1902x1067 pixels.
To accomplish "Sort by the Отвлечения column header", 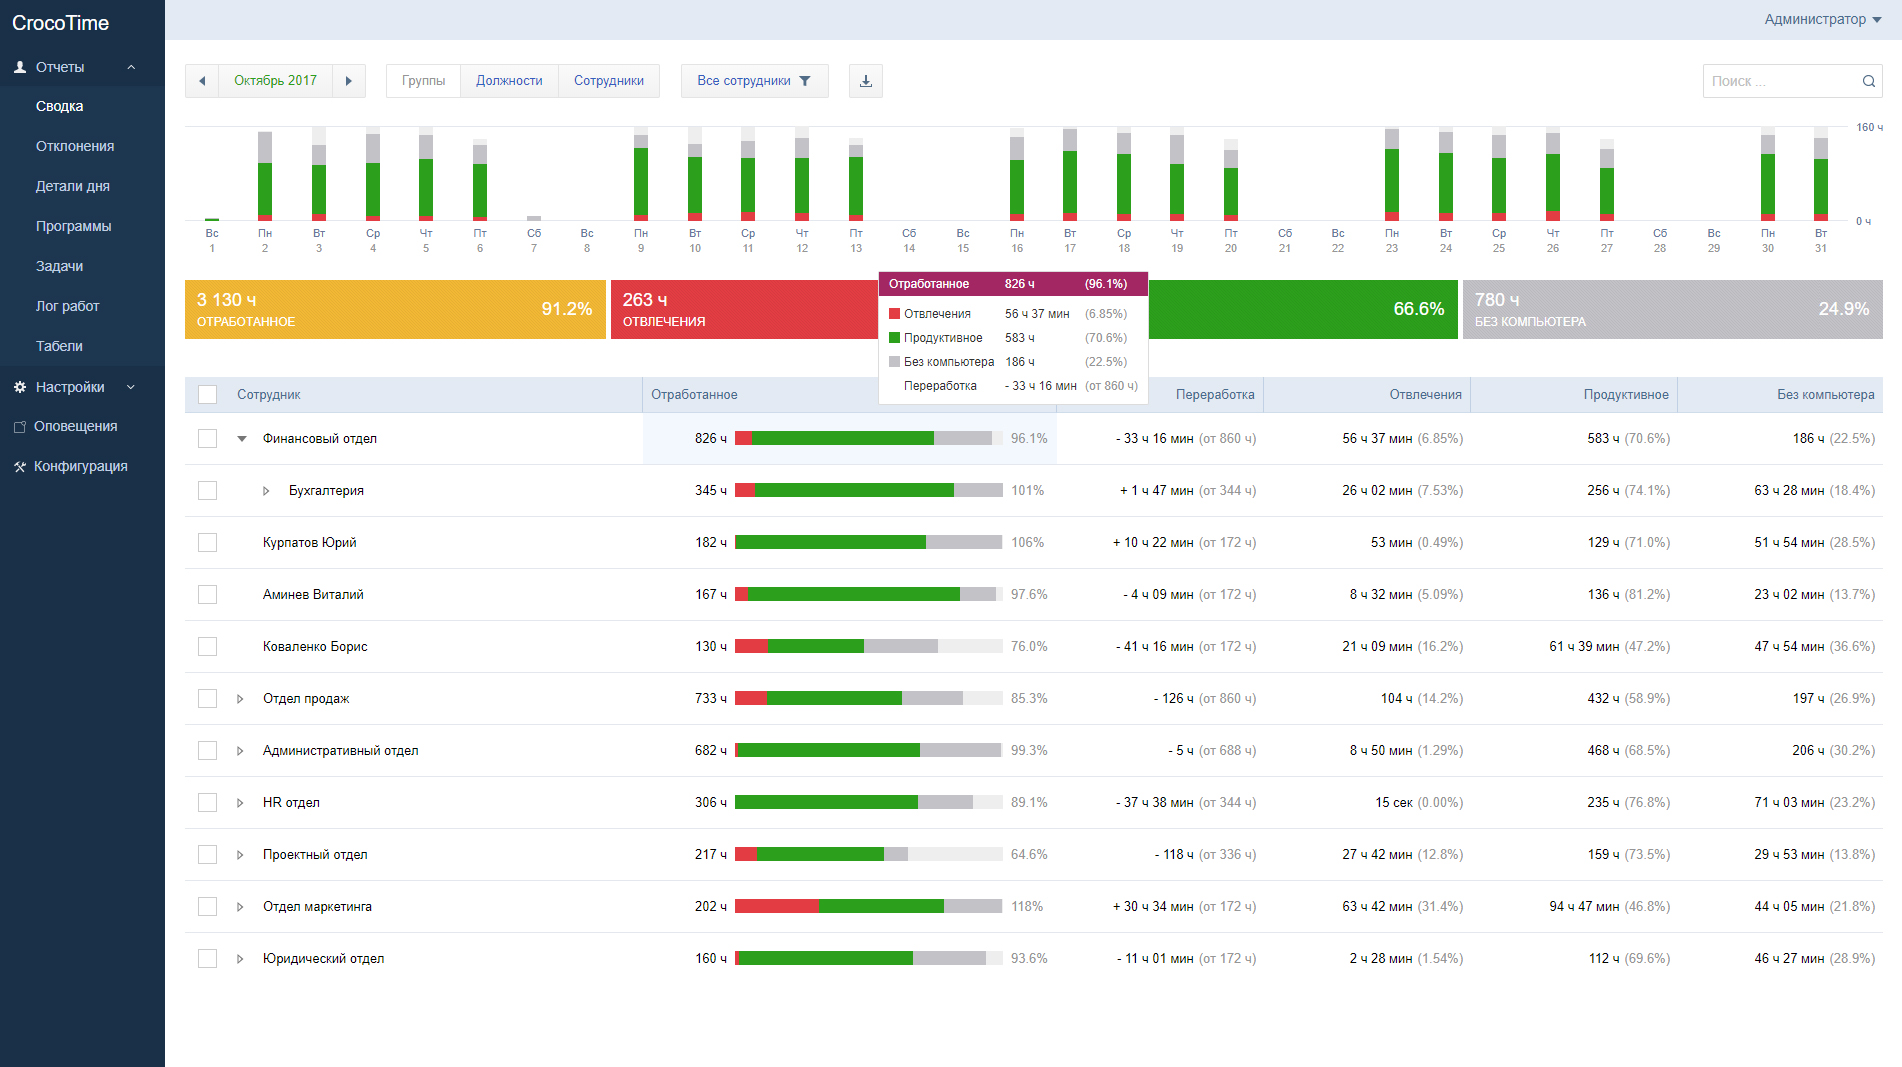I will [x=1426, y=395].
